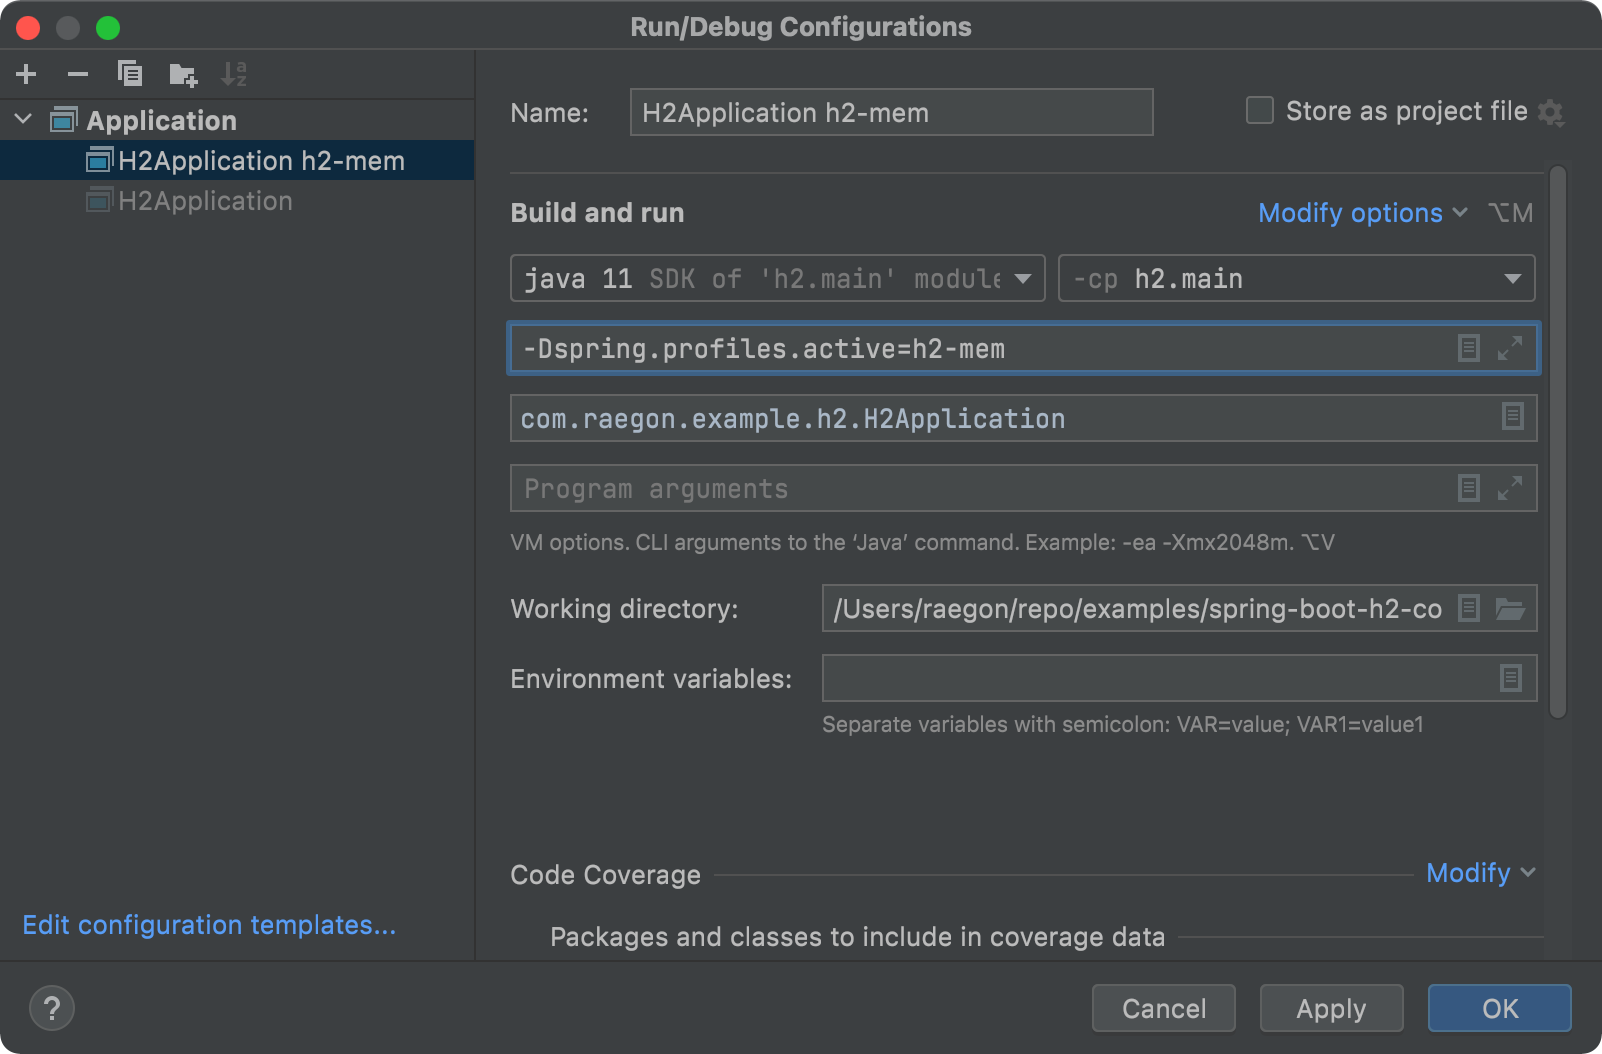Click the Apply button

[x=1331, y=1008]
